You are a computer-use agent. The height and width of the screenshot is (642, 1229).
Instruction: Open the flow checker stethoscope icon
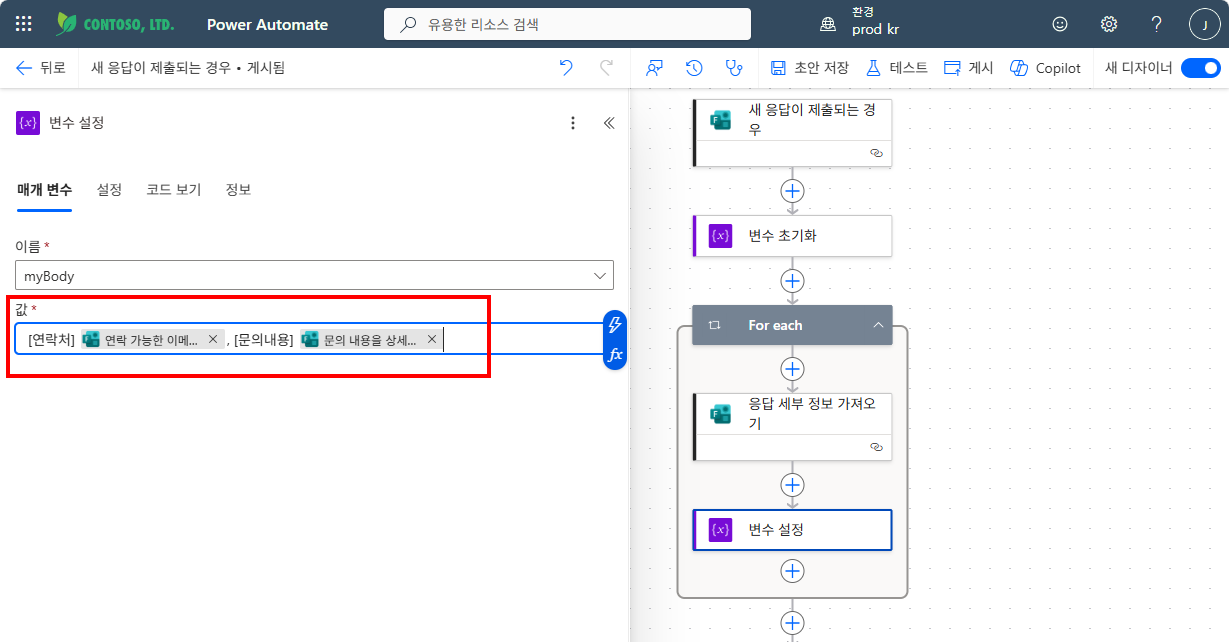click(x=734, y=68)
